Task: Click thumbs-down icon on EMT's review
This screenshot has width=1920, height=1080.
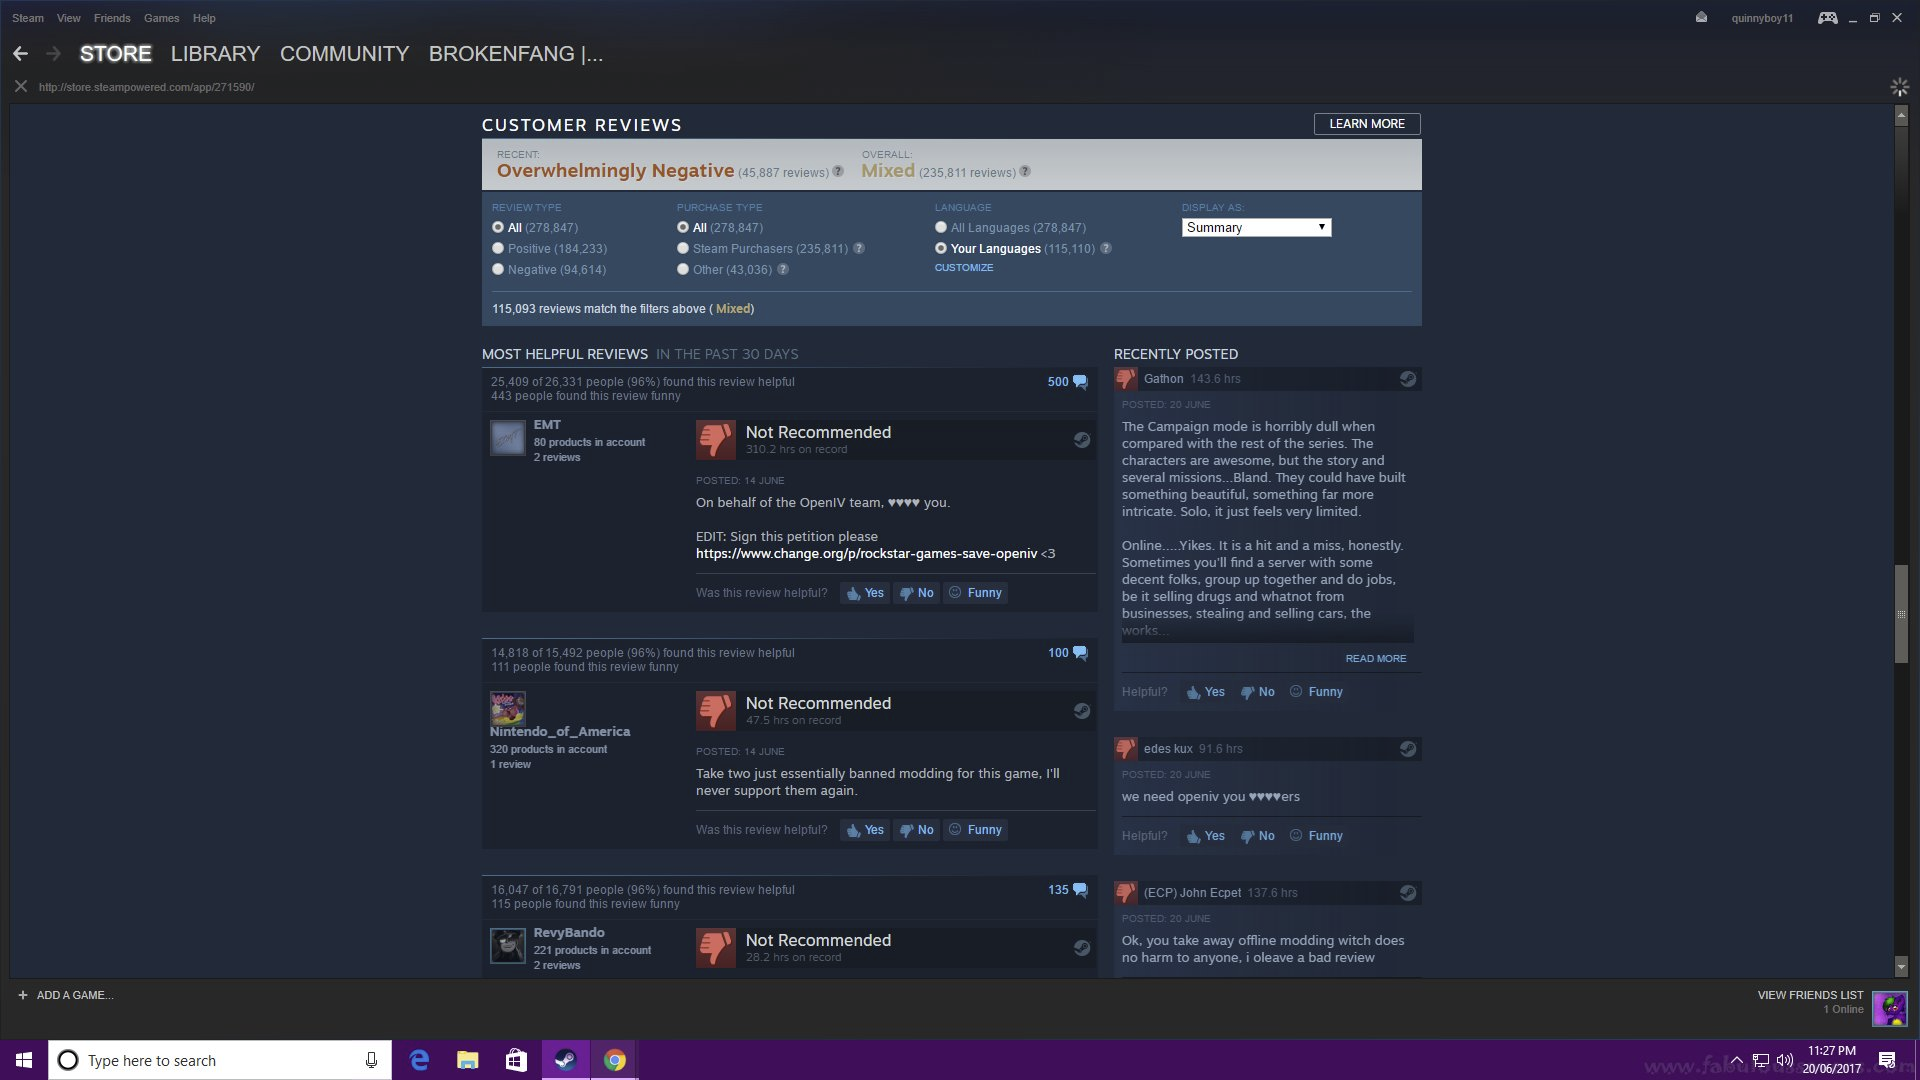Action: (x=716, y=439)
